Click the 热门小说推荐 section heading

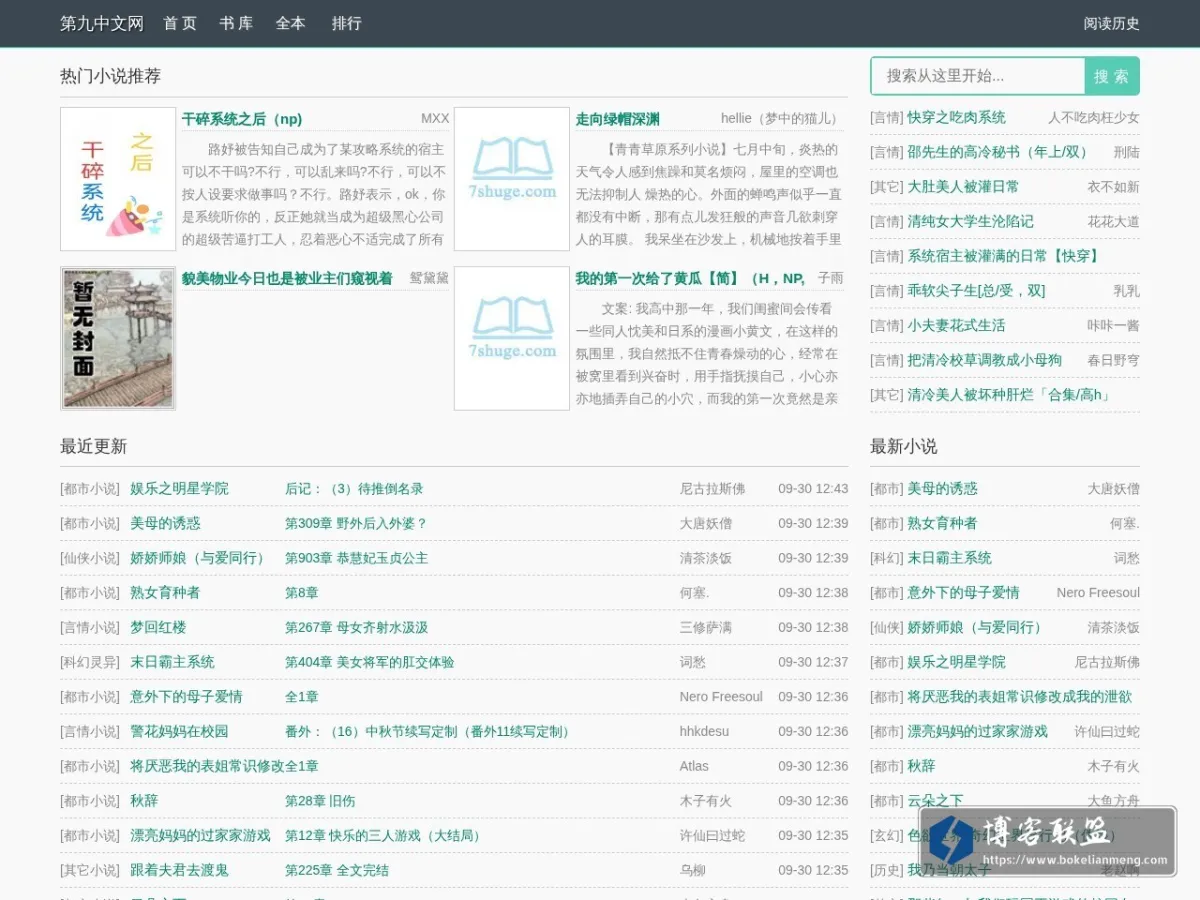[110, 76]
